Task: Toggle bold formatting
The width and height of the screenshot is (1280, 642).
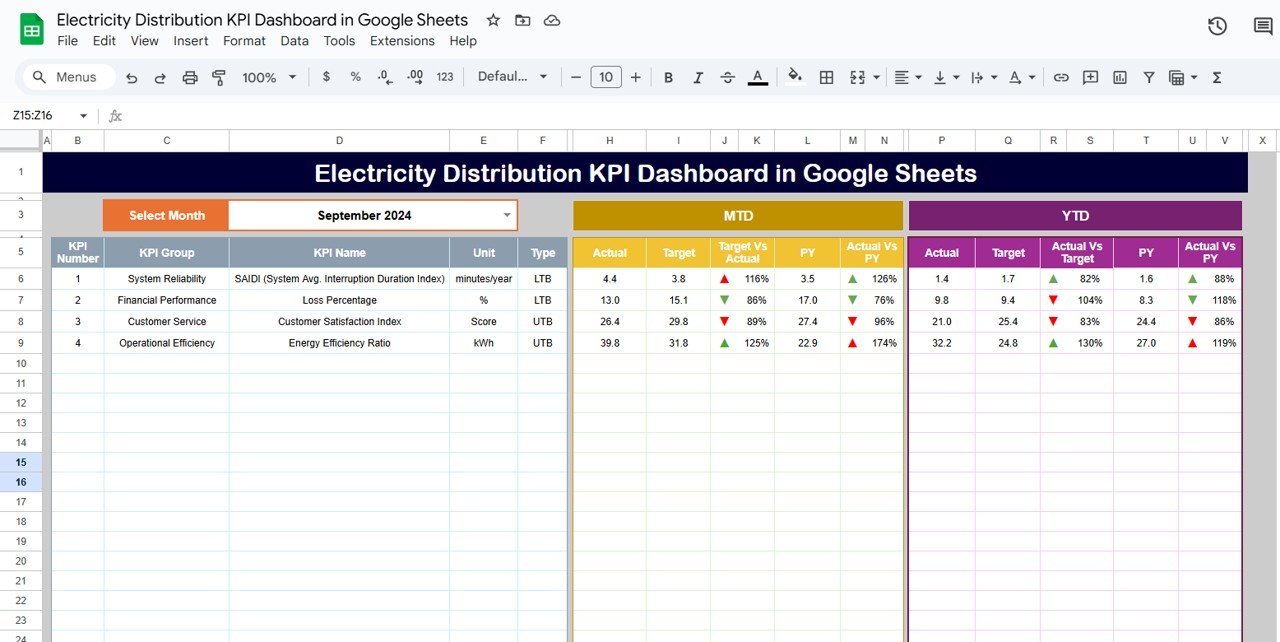Action: pos(668,77)
